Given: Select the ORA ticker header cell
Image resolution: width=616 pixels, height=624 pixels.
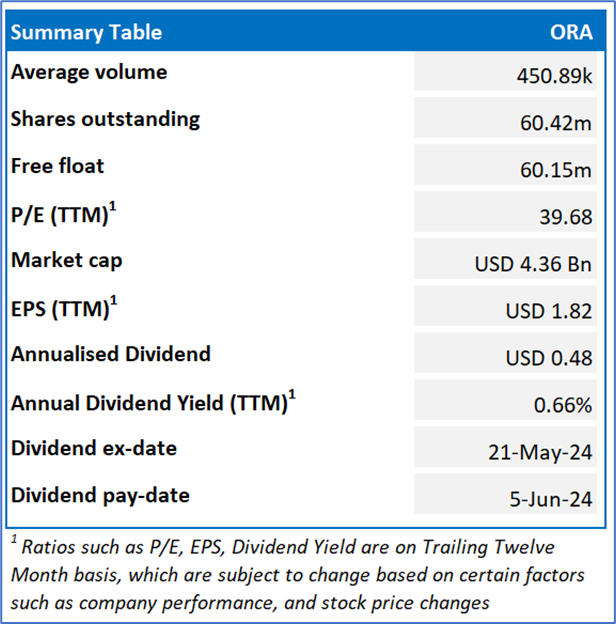Looking at the screenshot, I should pos(571,32).
